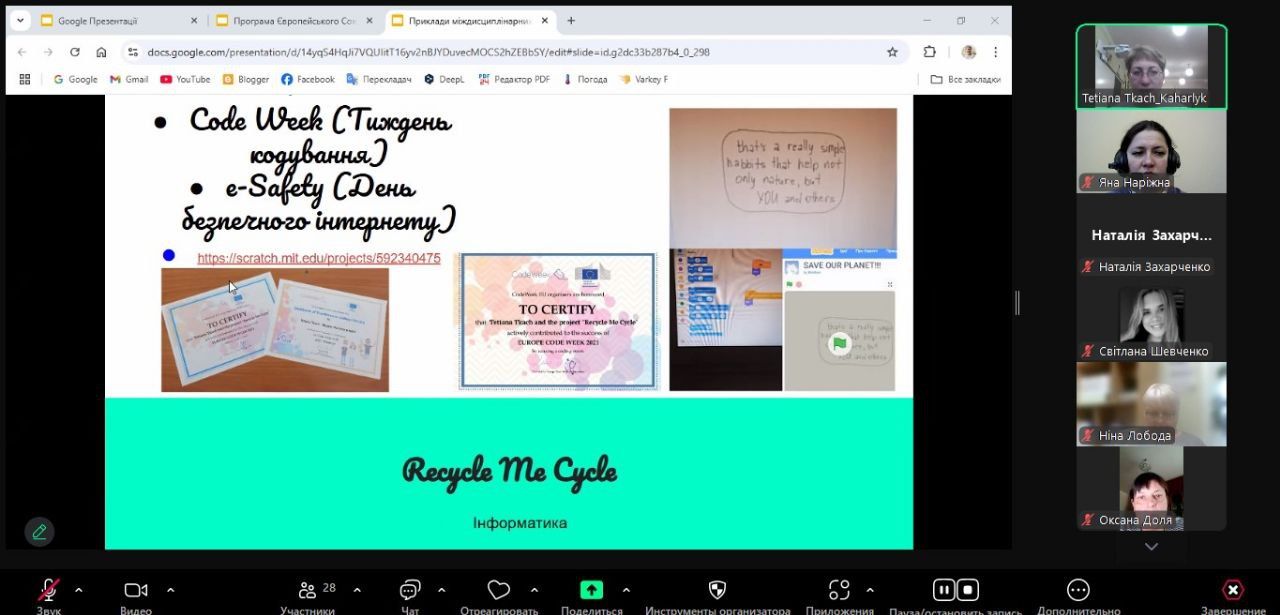The height and width of the screenshot is (615, 1280).
Task: Pause the meeting recording
Action: (x=943, y=590)
